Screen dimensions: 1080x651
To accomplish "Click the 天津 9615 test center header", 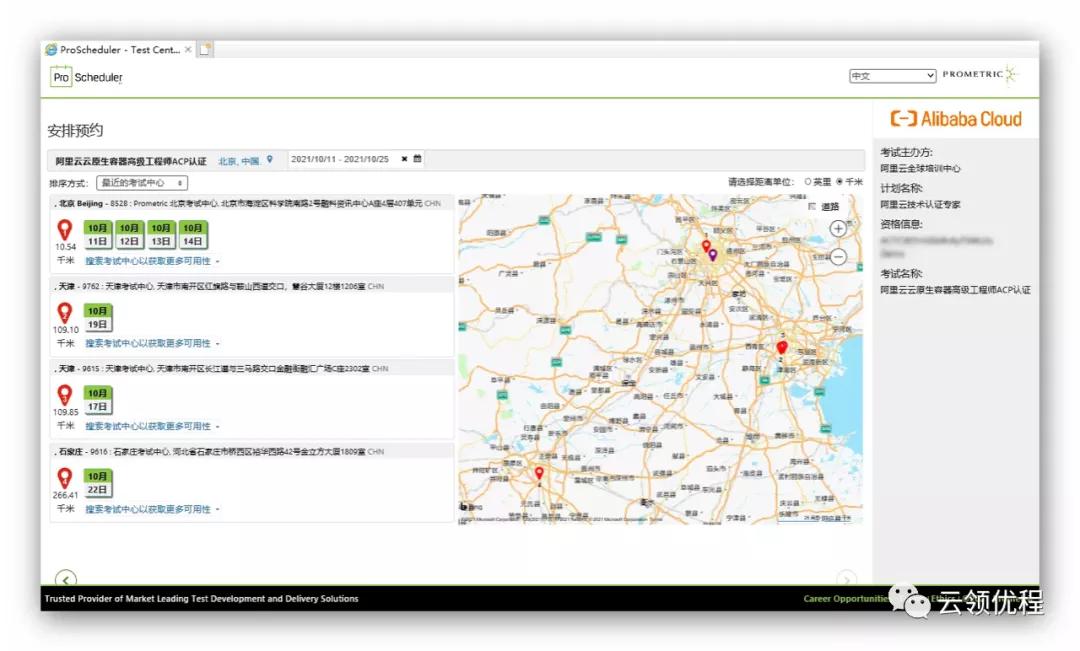I will [x=252, y=369].
